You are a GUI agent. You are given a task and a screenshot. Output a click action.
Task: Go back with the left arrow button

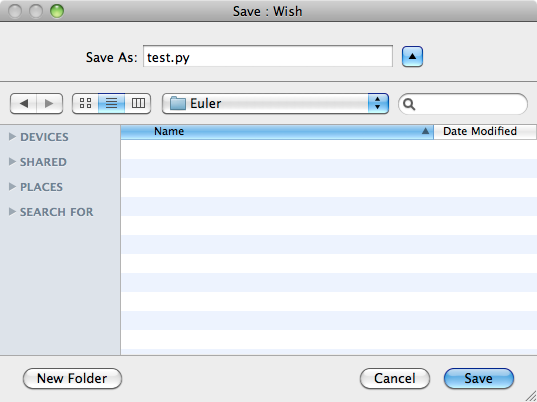click(x=24, y=103)
